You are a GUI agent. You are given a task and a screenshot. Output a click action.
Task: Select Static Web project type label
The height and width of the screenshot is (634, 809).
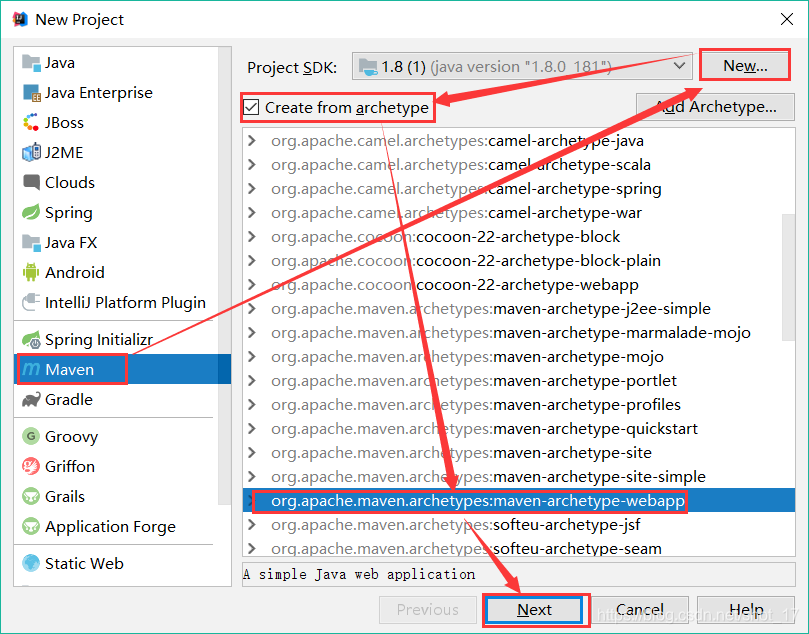[84, 563]
